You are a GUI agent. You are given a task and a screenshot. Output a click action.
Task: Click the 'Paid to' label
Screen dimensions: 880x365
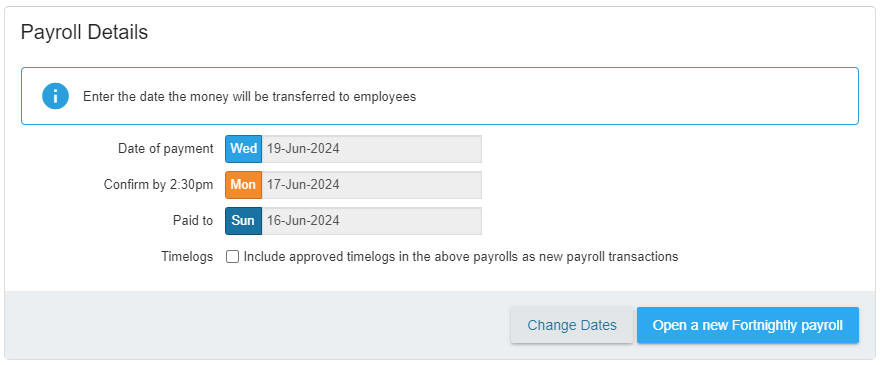point(193,221)
